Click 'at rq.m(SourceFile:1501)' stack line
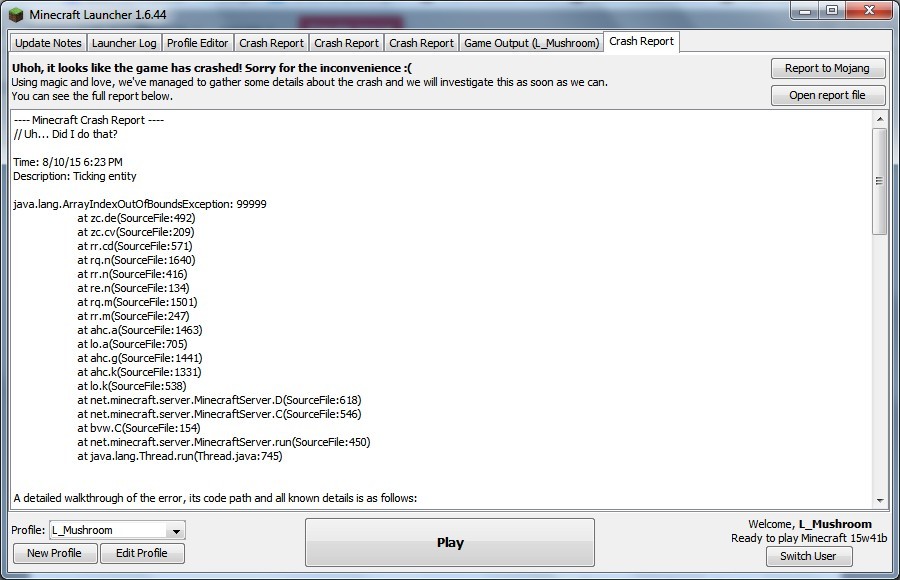 click(137, 302)
